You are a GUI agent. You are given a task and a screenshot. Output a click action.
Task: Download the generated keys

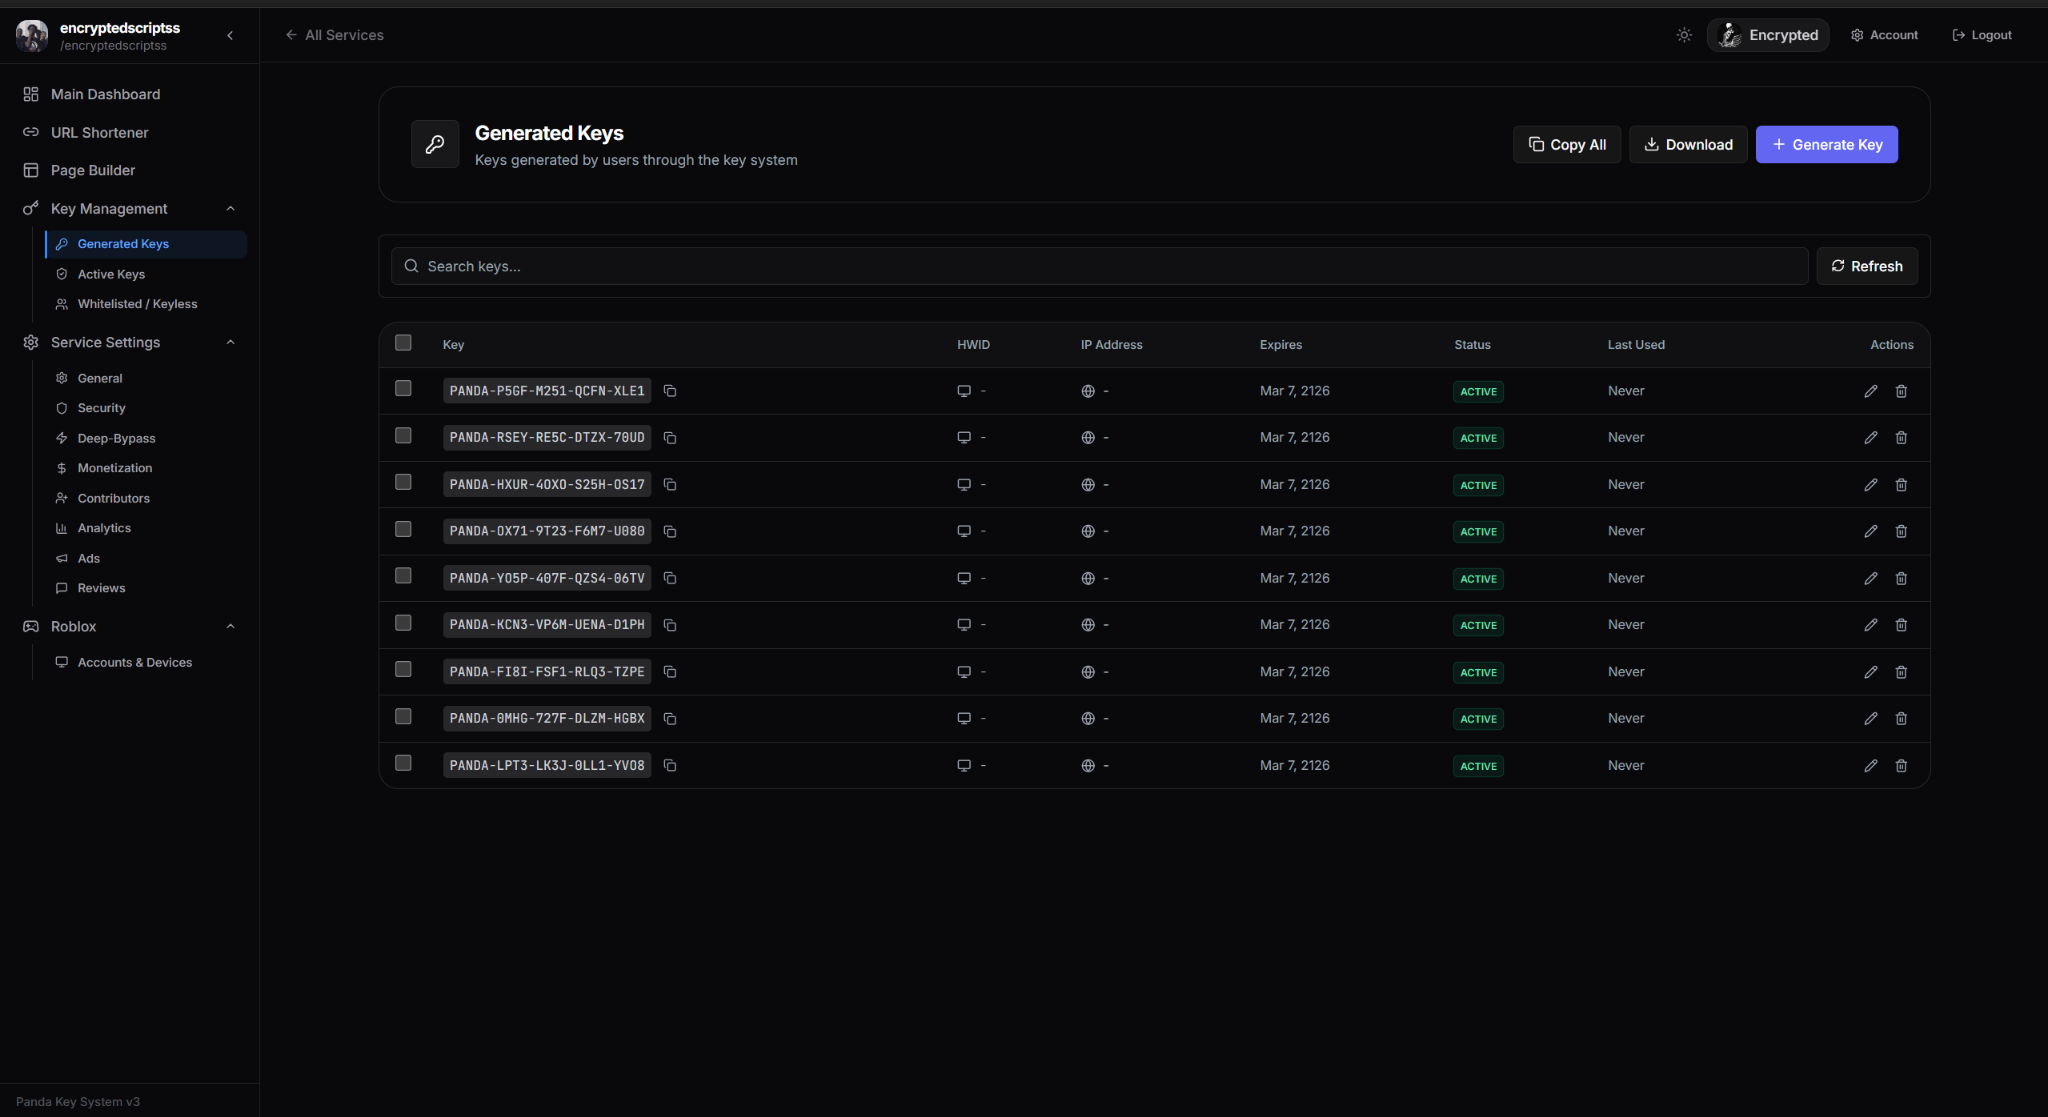click(x=1688, y=145)
